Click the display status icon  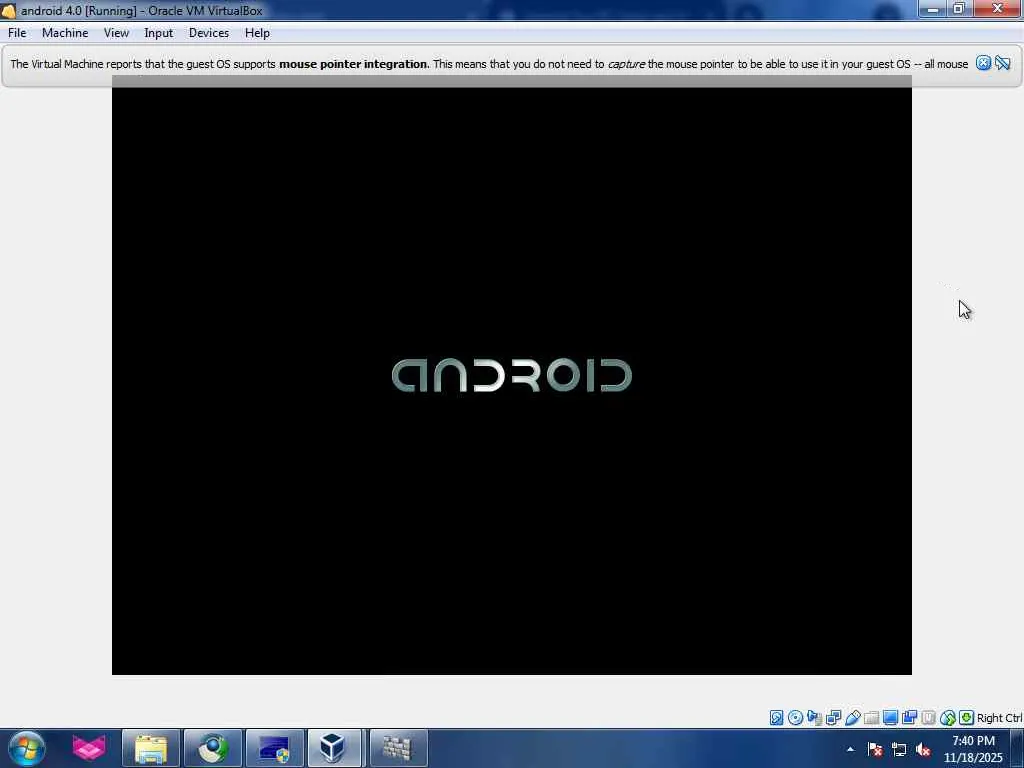[889, 718]
